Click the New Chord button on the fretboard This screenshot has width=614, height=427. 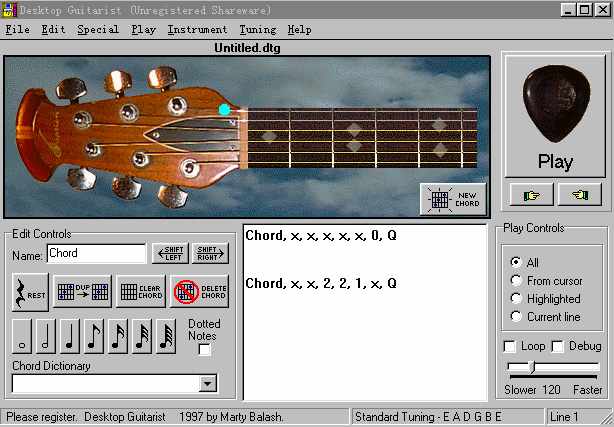tap(453, 199)
